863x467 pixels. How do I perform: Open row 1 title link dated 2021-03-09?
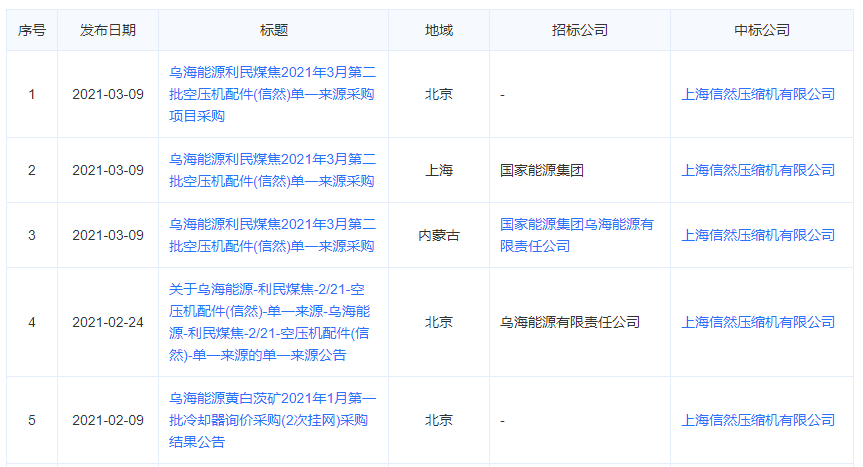[x=272, y=94]
